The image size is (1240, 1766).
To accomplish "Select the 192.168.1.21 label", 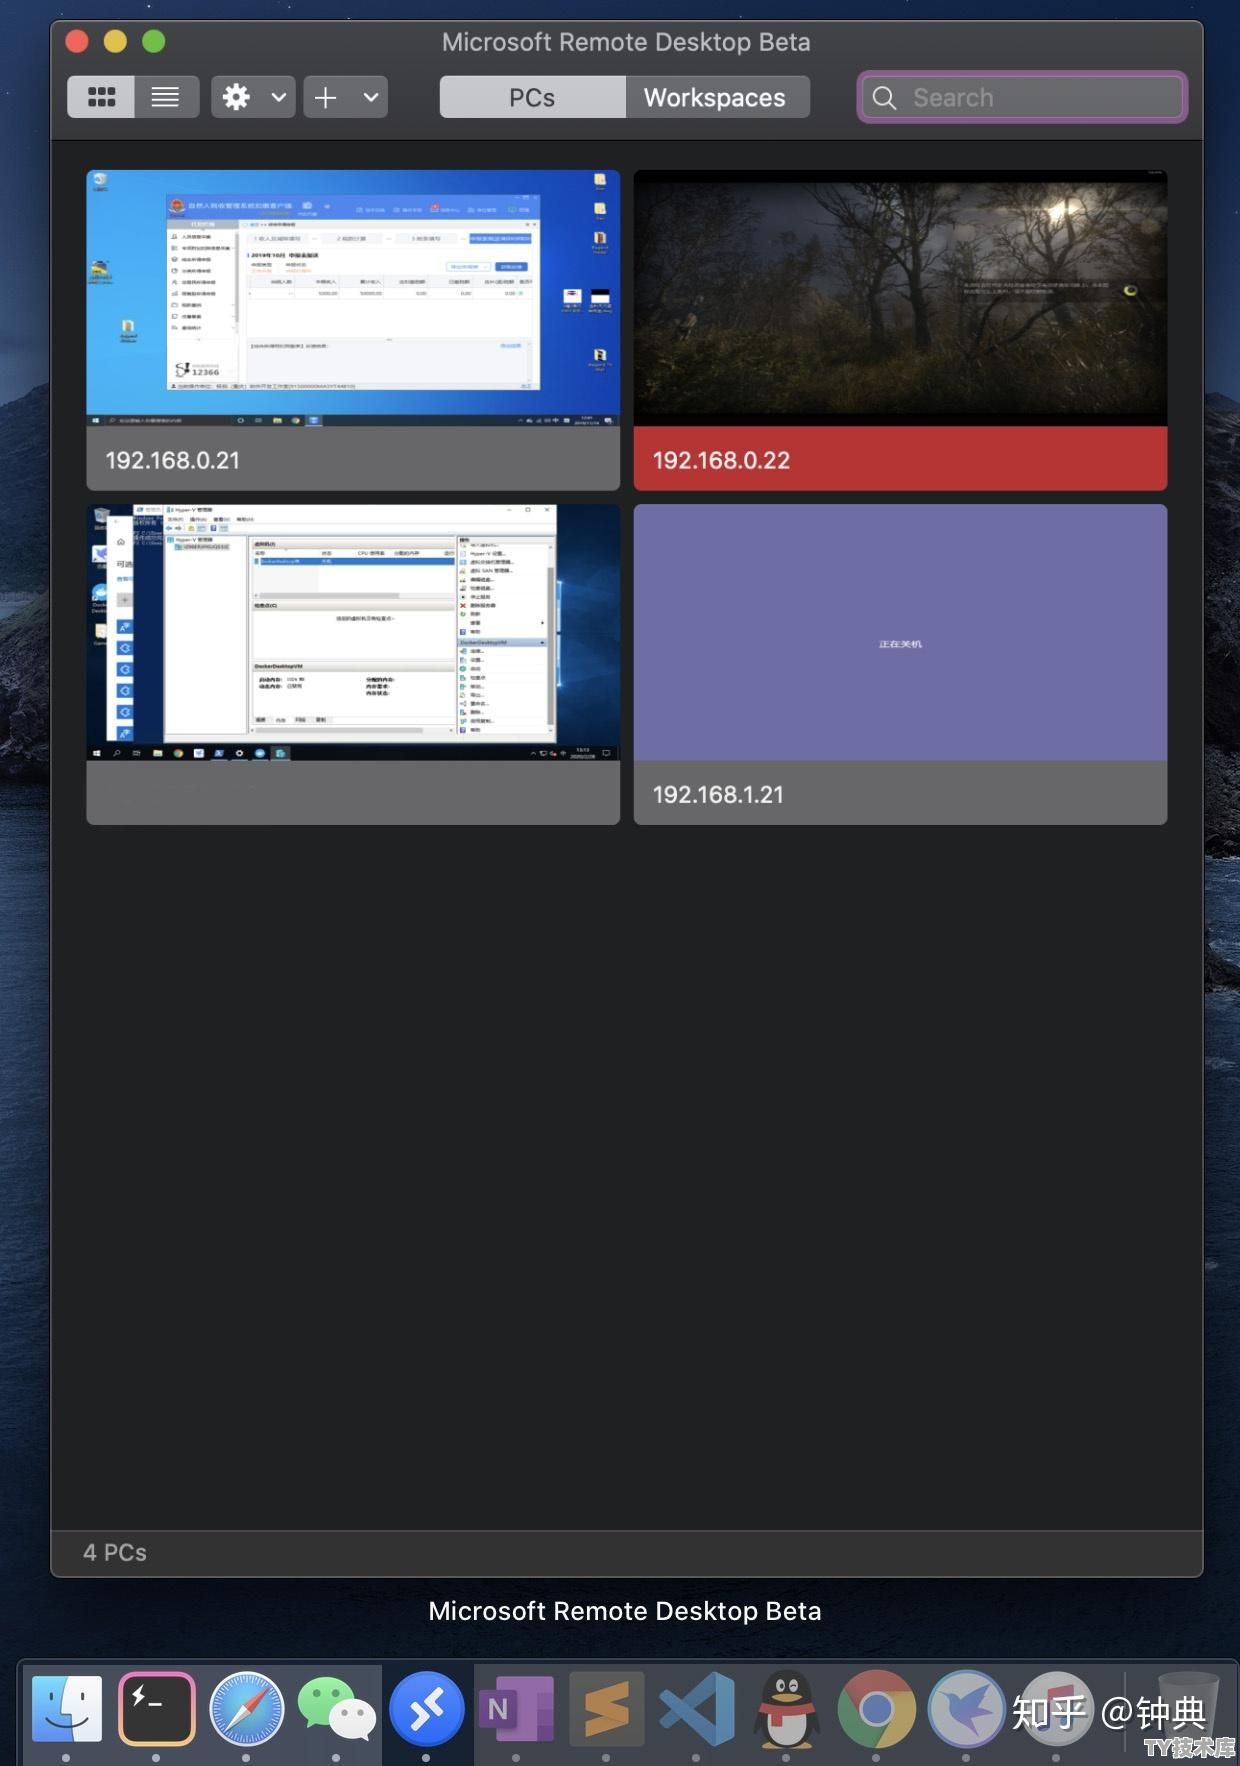I will [718, 794].
